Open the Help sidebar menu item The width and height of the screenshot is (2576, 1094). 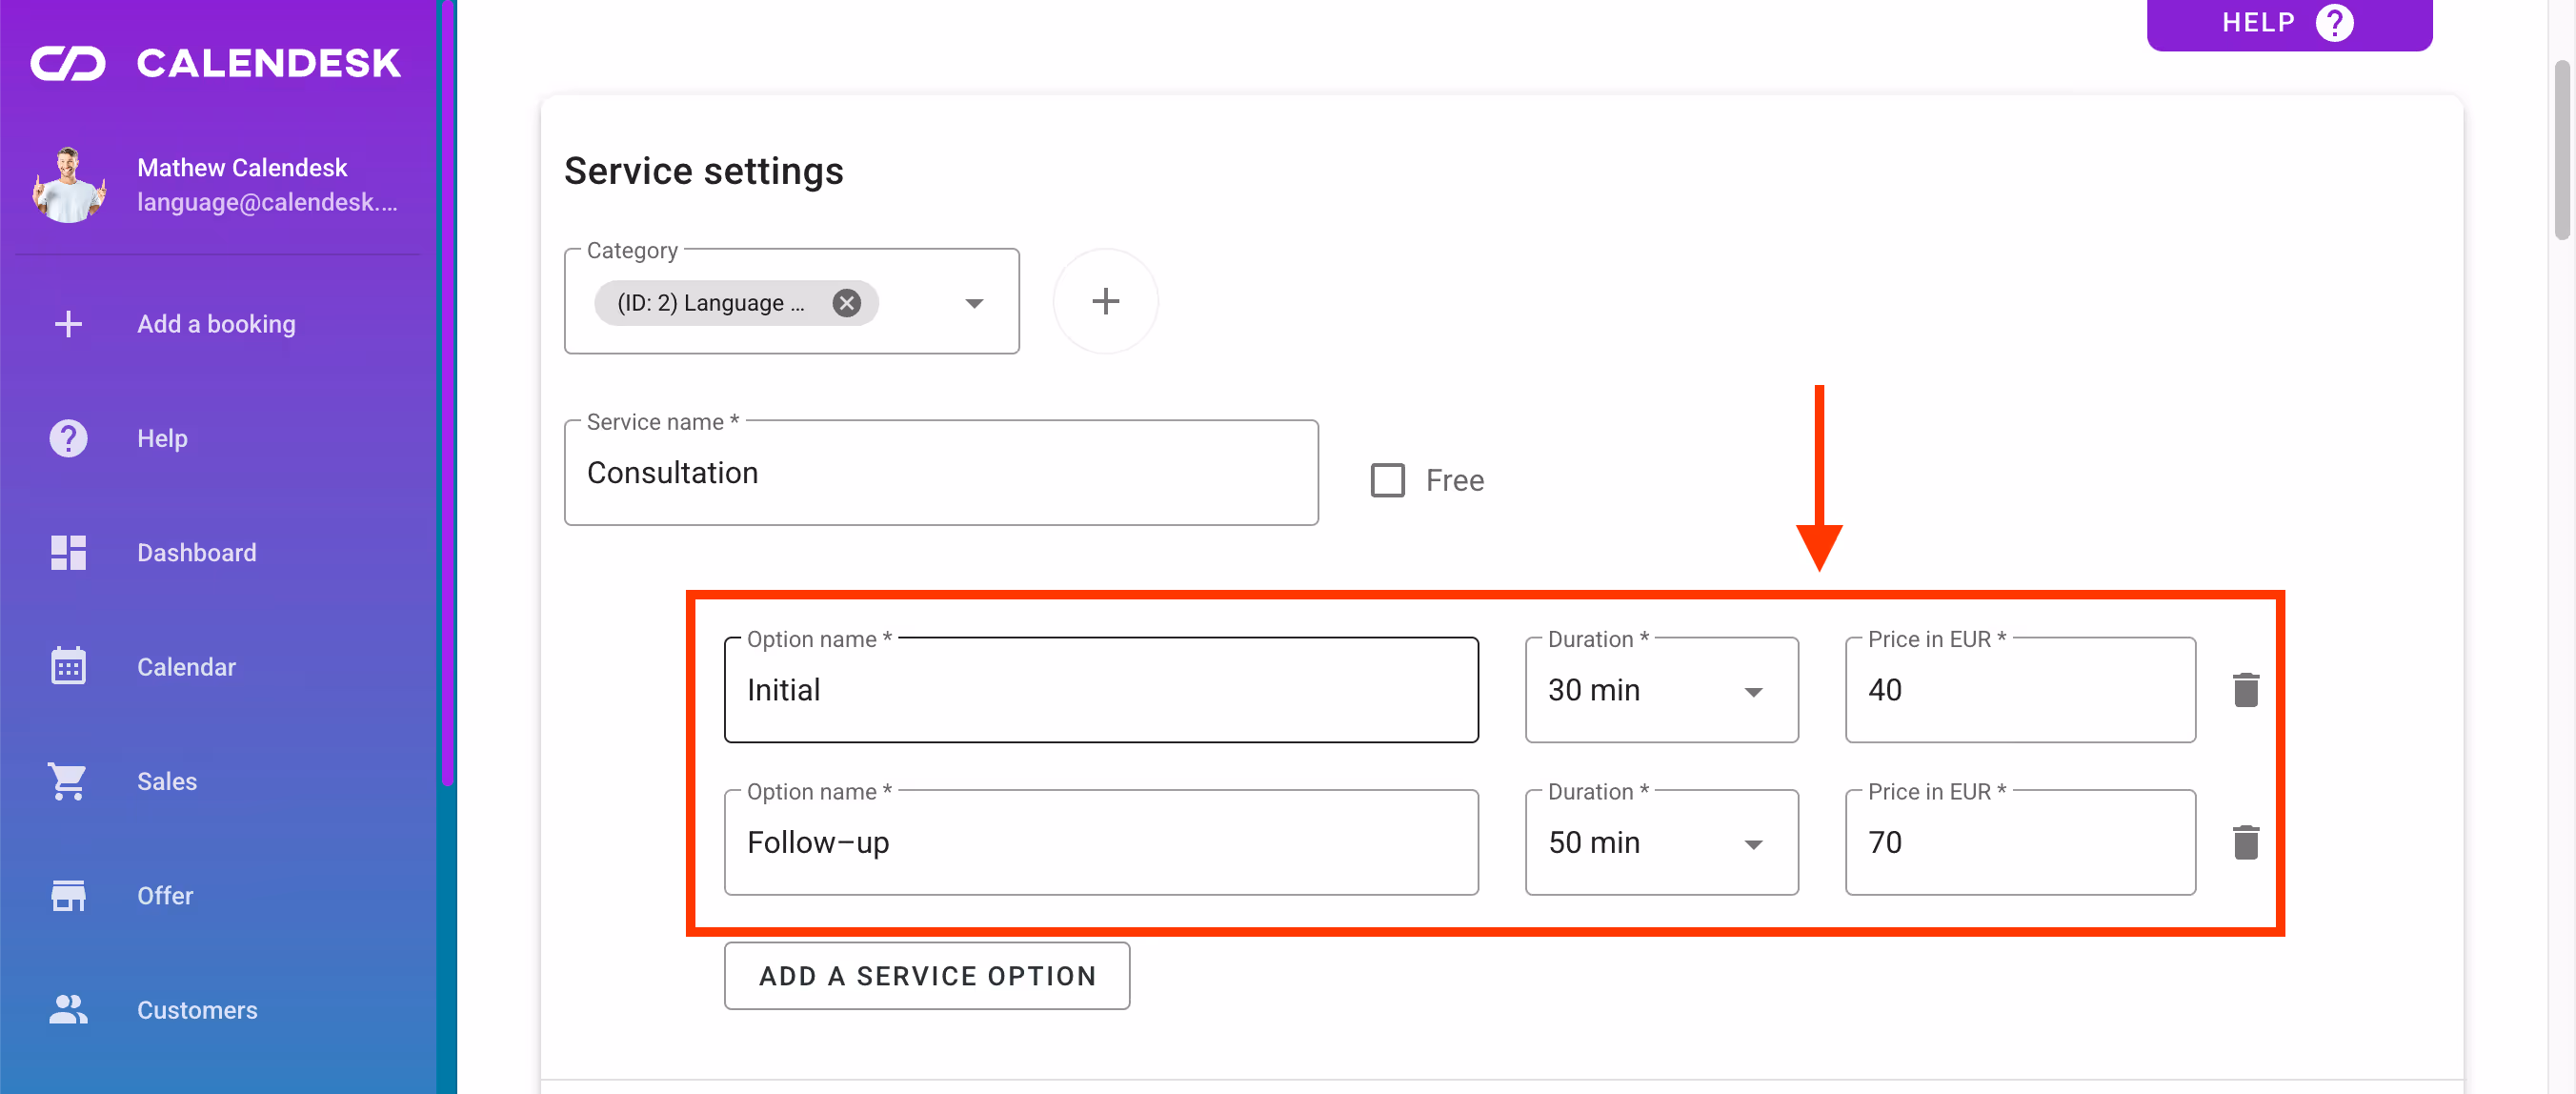tap(162, 438)
